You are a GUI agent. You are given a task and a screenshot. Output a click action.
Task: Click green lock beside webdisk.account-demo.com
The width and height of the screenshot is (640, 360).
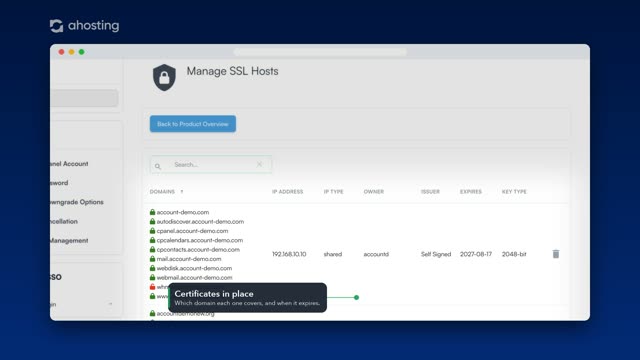click(152, 268)
